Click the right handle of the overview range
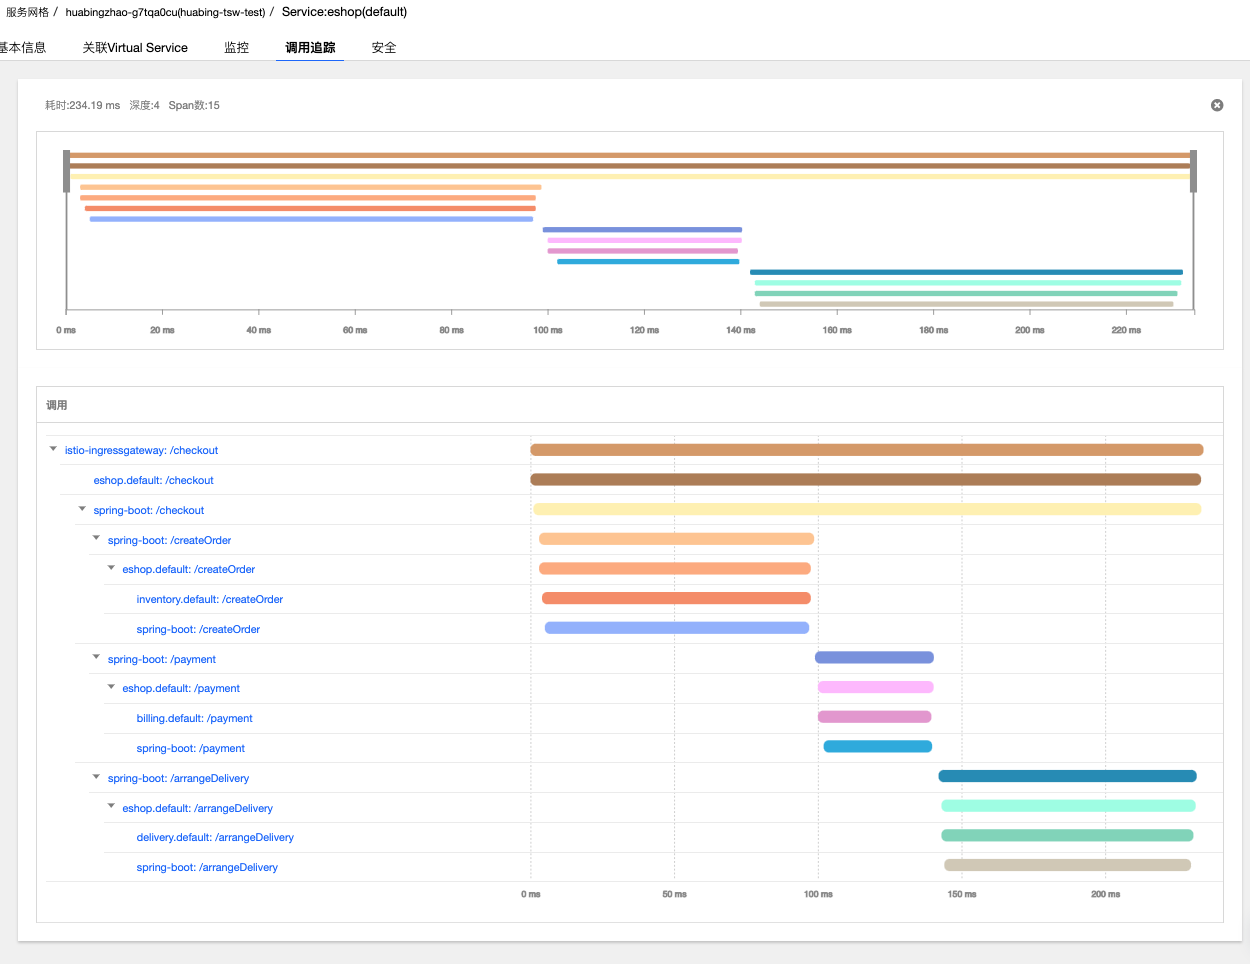 (x=1193, y=171)
